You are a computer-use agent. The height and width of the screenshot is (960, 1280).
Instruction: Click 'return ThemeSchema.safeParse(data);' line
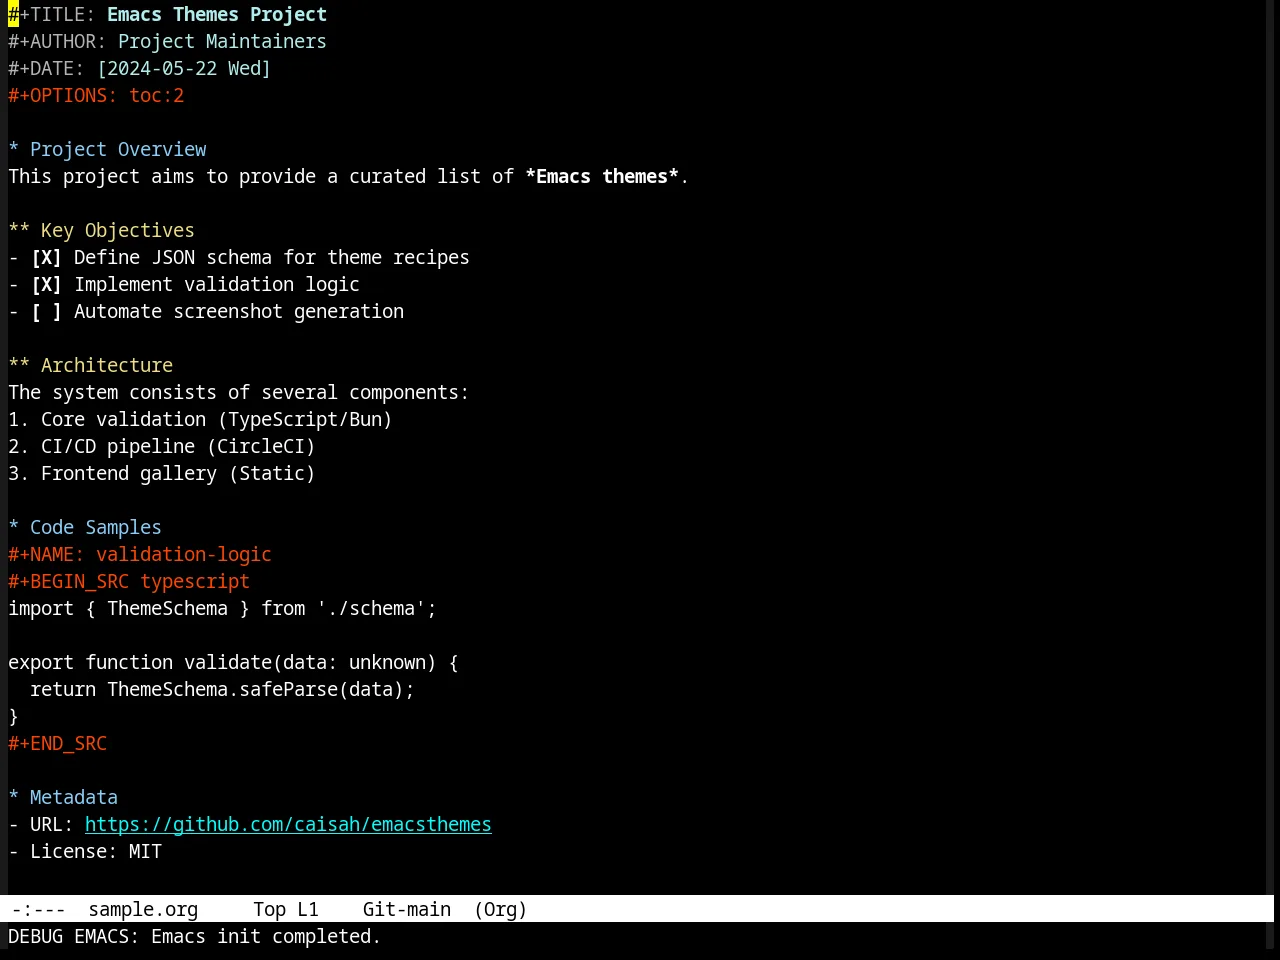222,689
